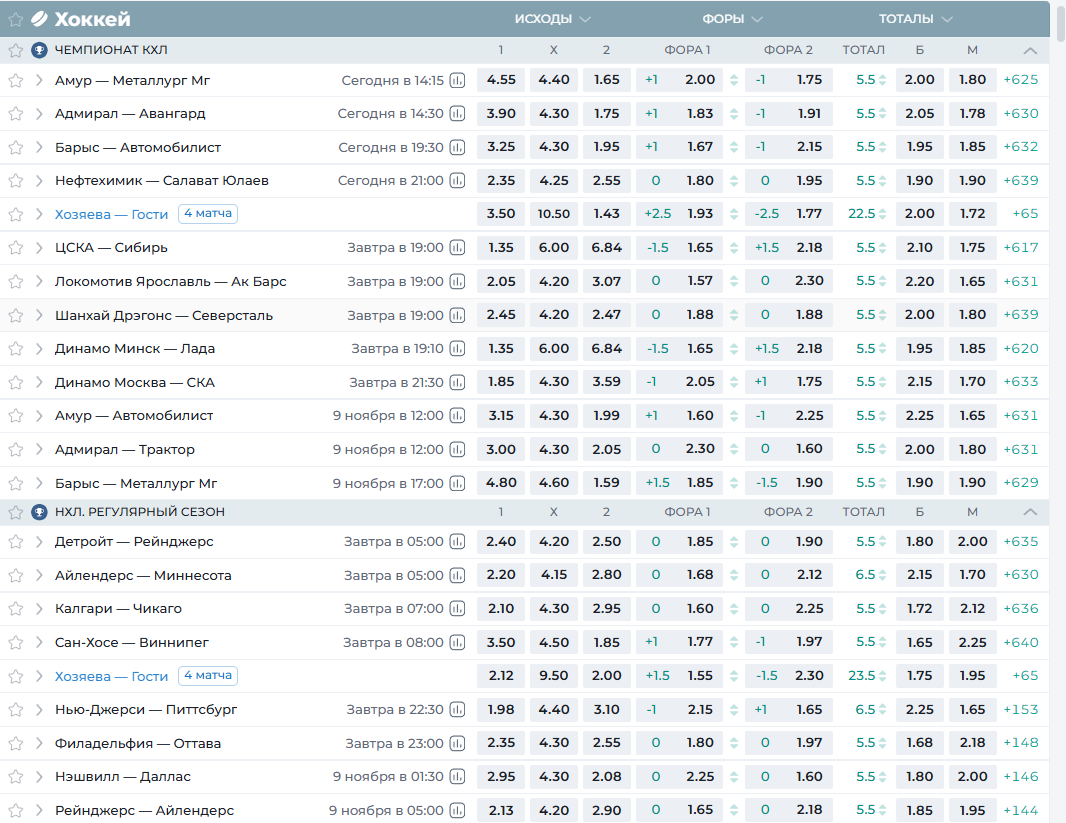Screen dimensions: 1066x823
Task: Open +639 more markets for Шанхай Дрэгонс — Северсталь
Action: [1020, 315]
